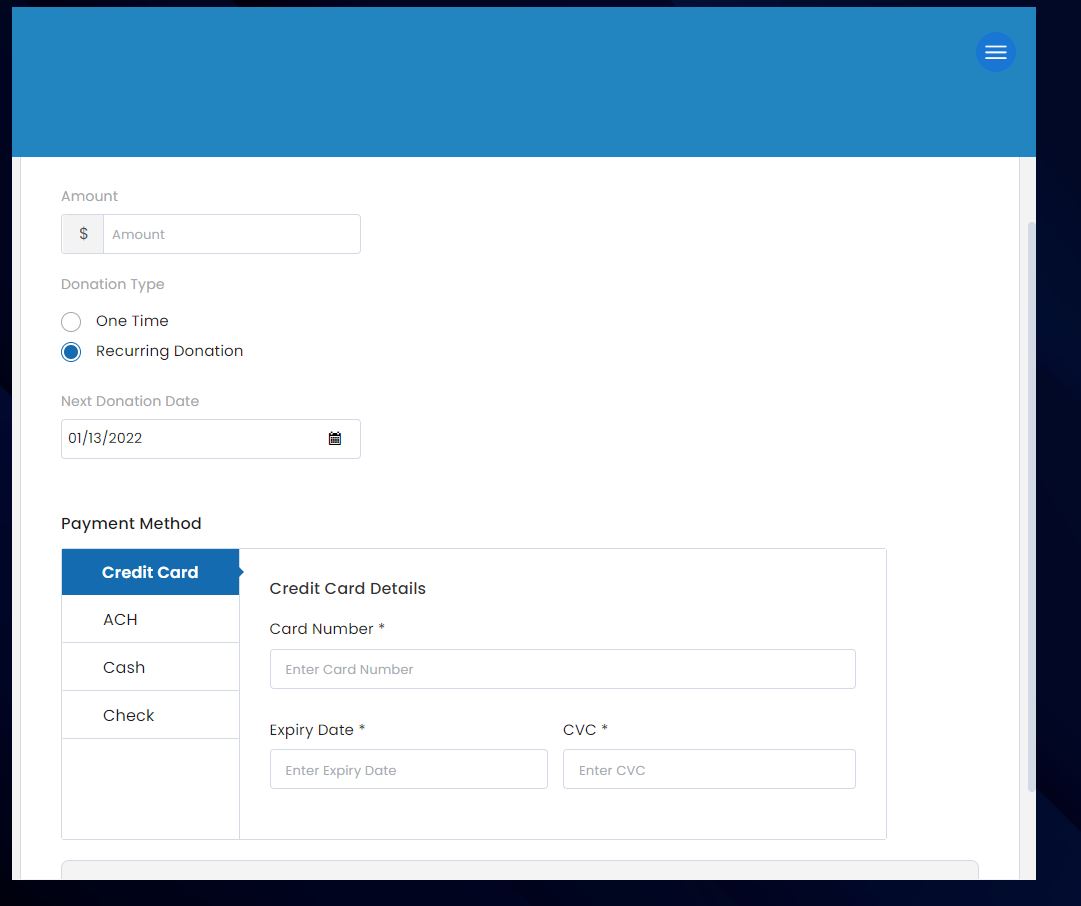Click the page vertical scrollbar
The width and height of the screenshot is (1081, 906).
tap(1031, 507)
